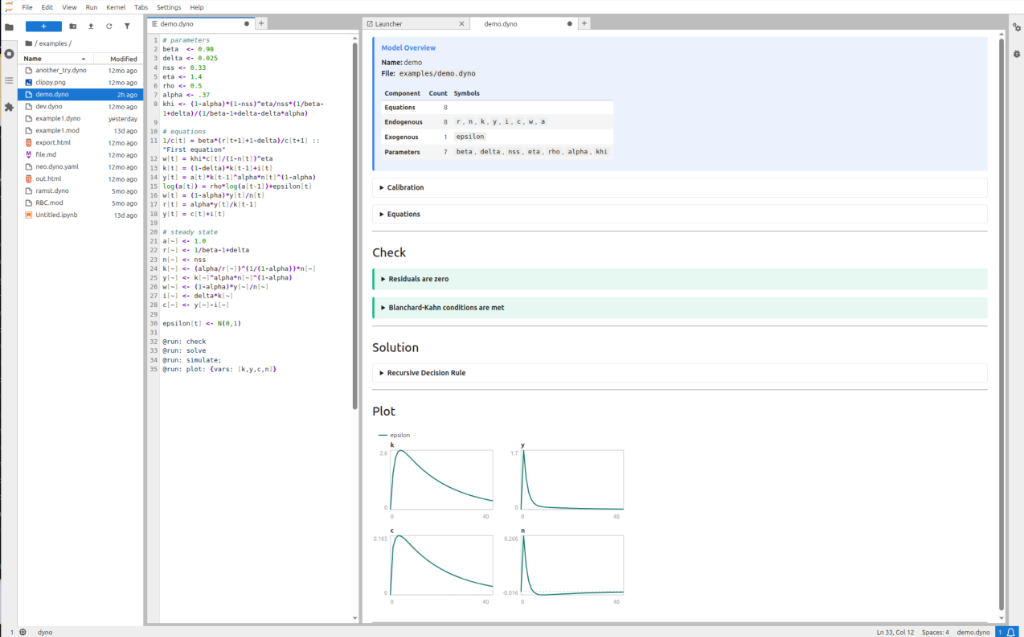Add a new tab beside the left demo.dyno tab
Image resolution: width=1024 pixels, height=637 pixels.
click(261, 23)
